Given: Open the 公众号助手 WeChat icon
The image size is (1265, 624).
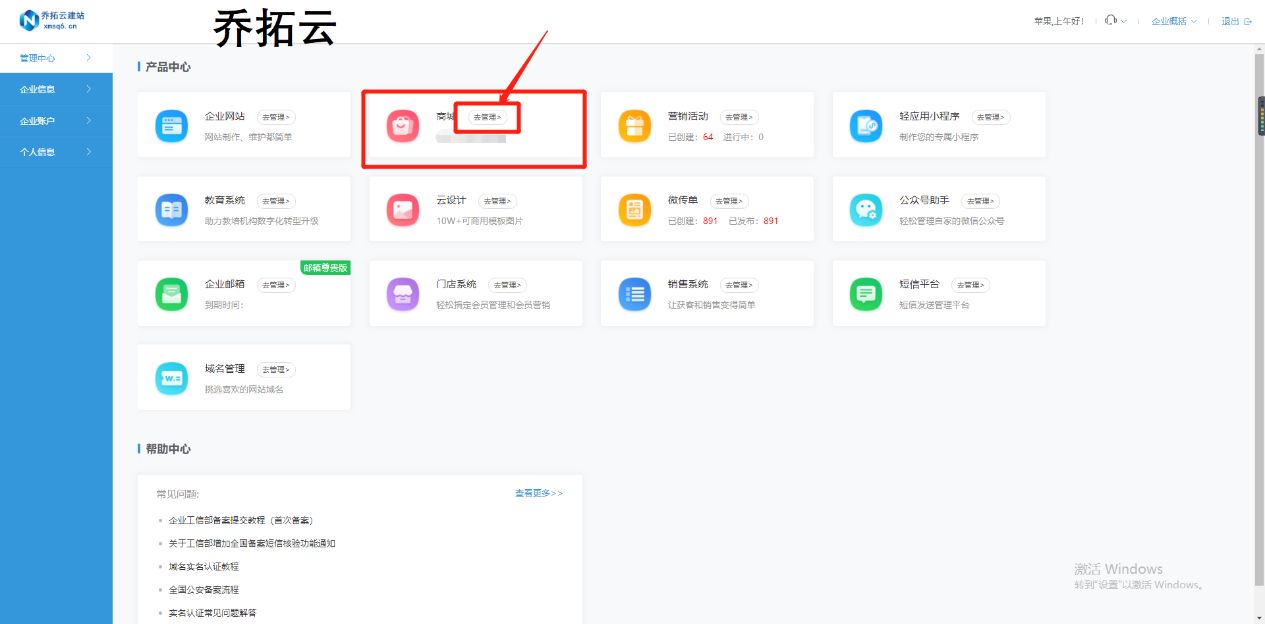Looking at the screenshot, I should (x=864, y=209).
